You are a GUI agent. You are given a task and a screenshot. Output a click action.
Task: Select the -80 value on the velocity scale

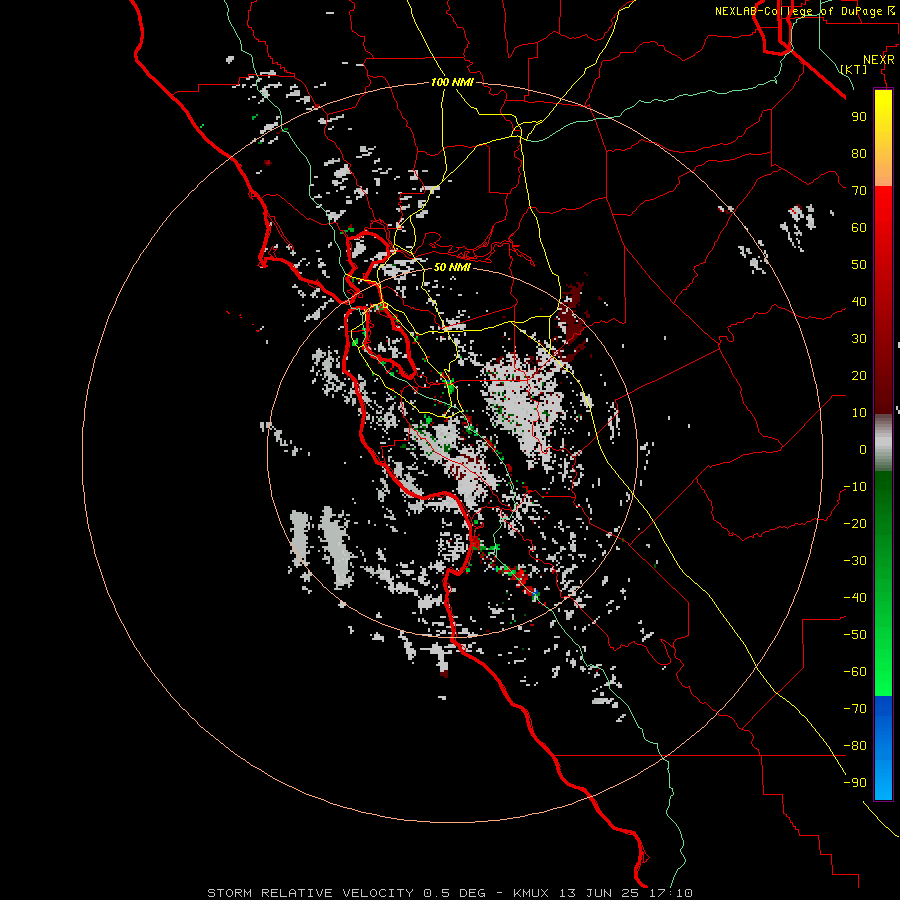tap(855, 746)
